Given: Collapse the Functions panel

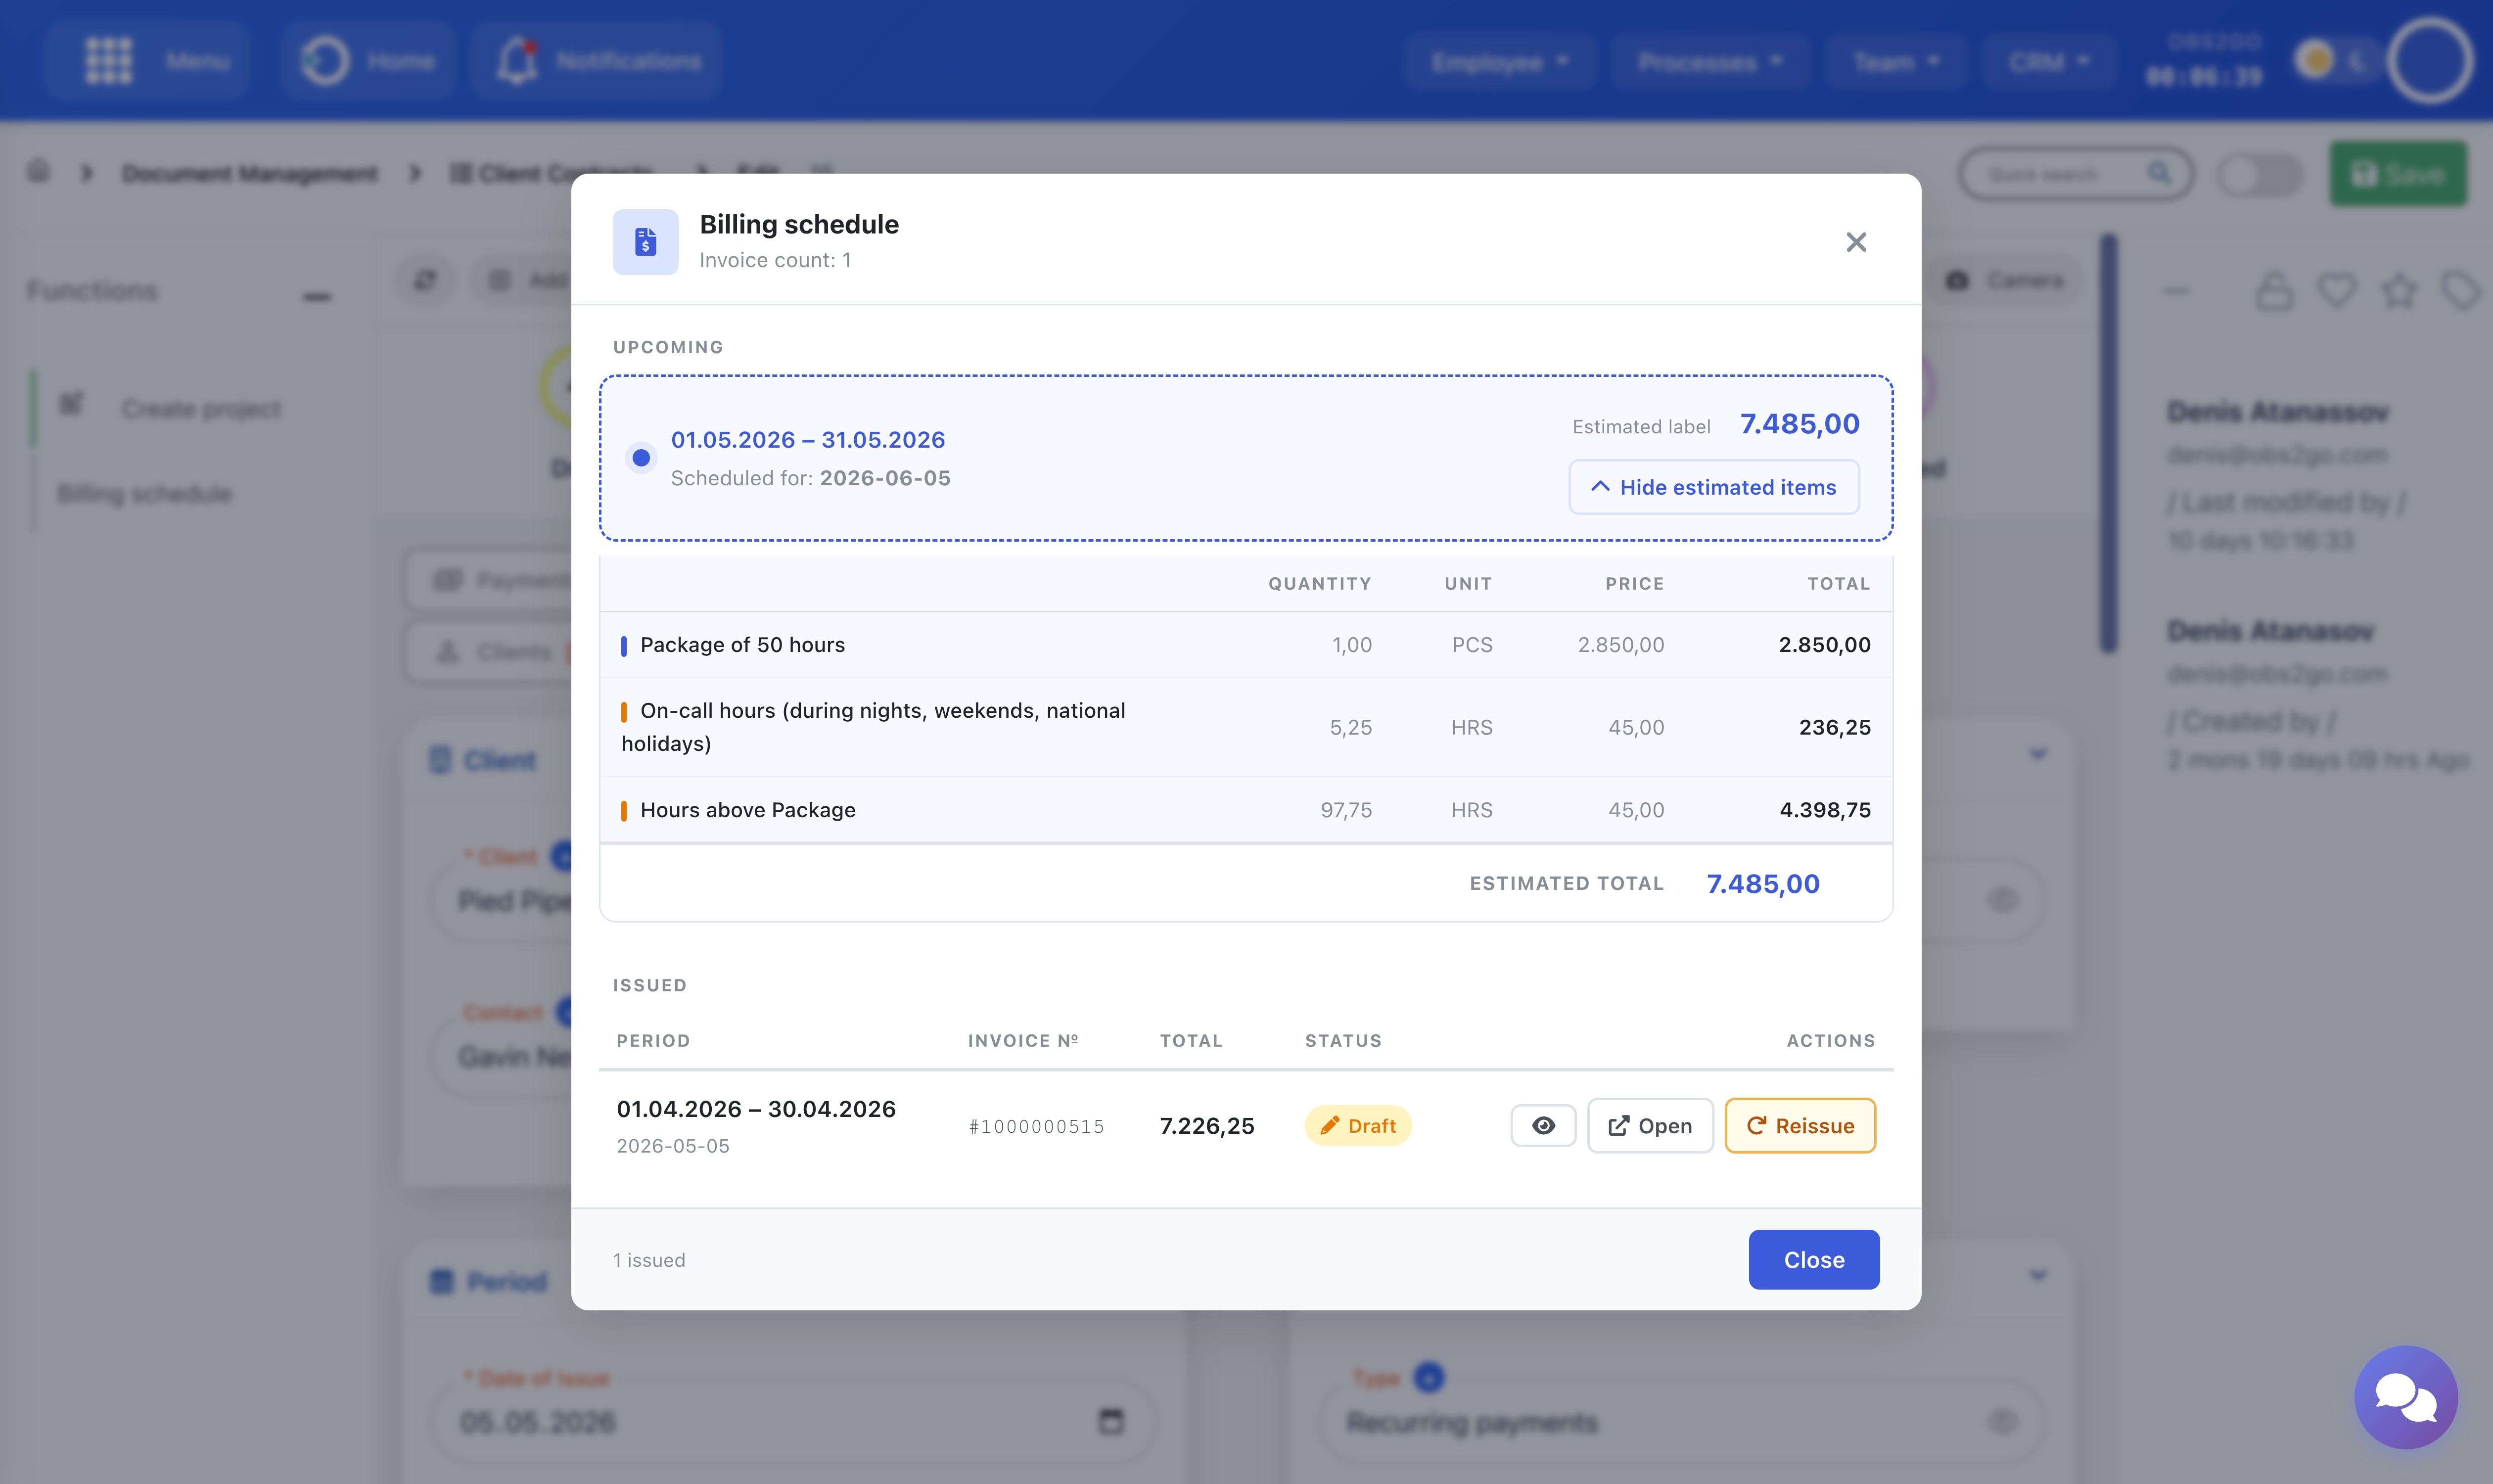Looking at the screenshot, I should (317, 296).
